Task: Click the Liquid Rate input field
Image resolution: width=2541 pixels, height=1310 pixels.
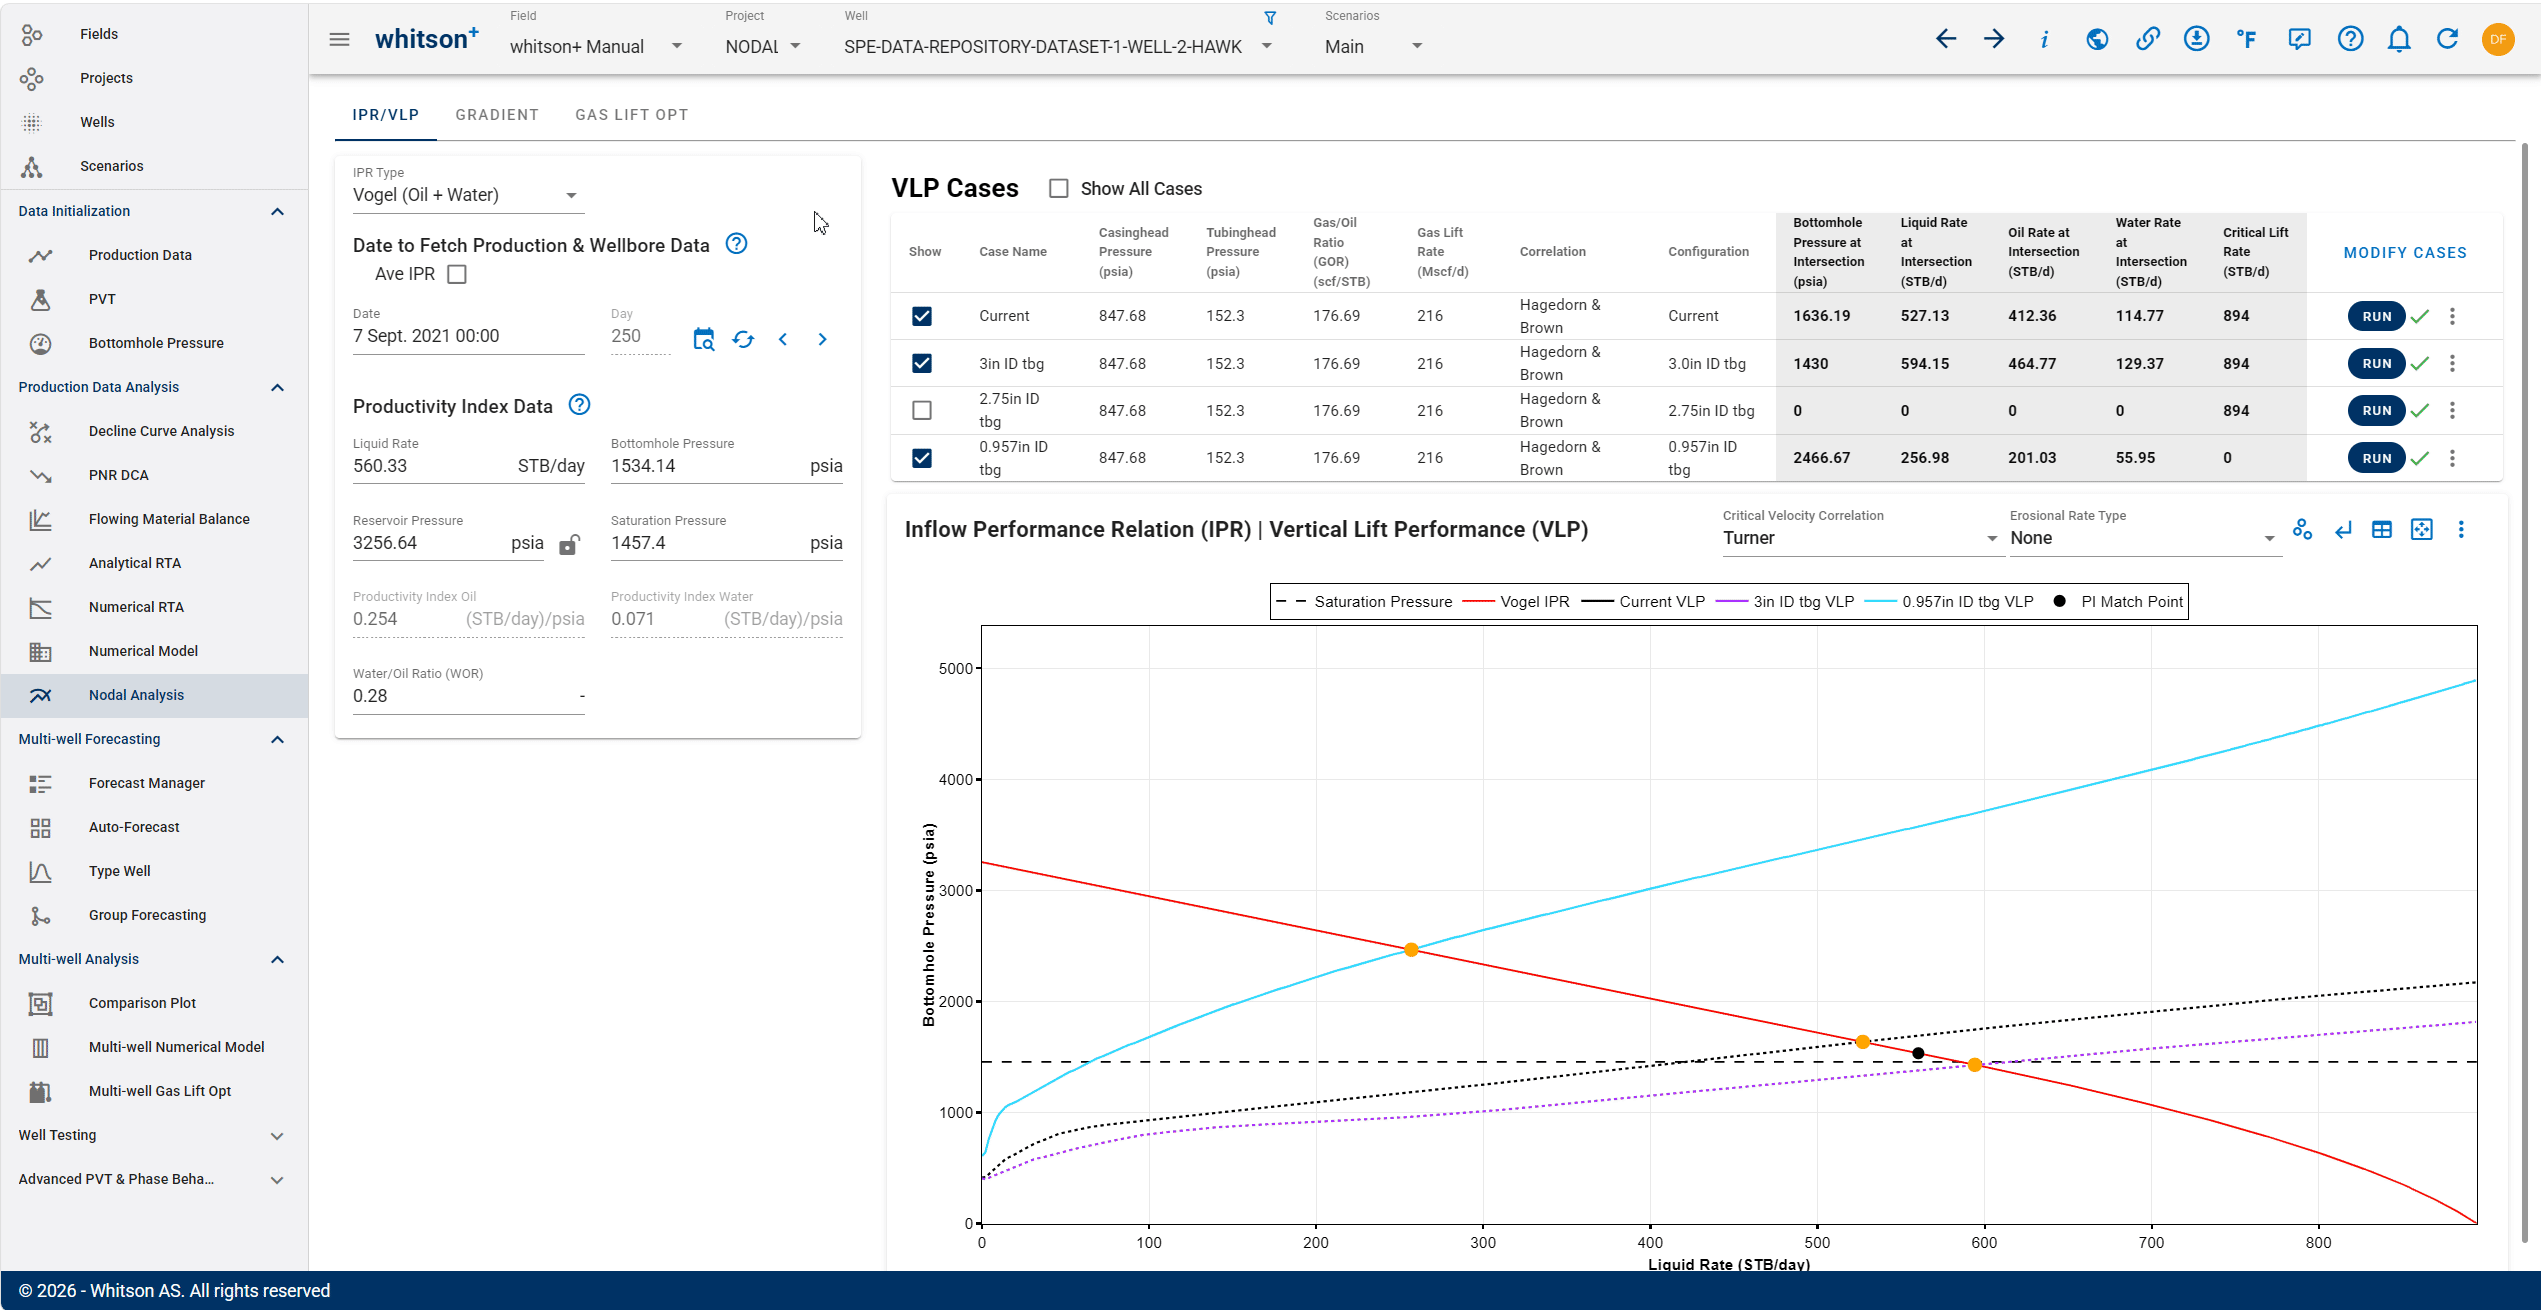Action: point(468,466)
